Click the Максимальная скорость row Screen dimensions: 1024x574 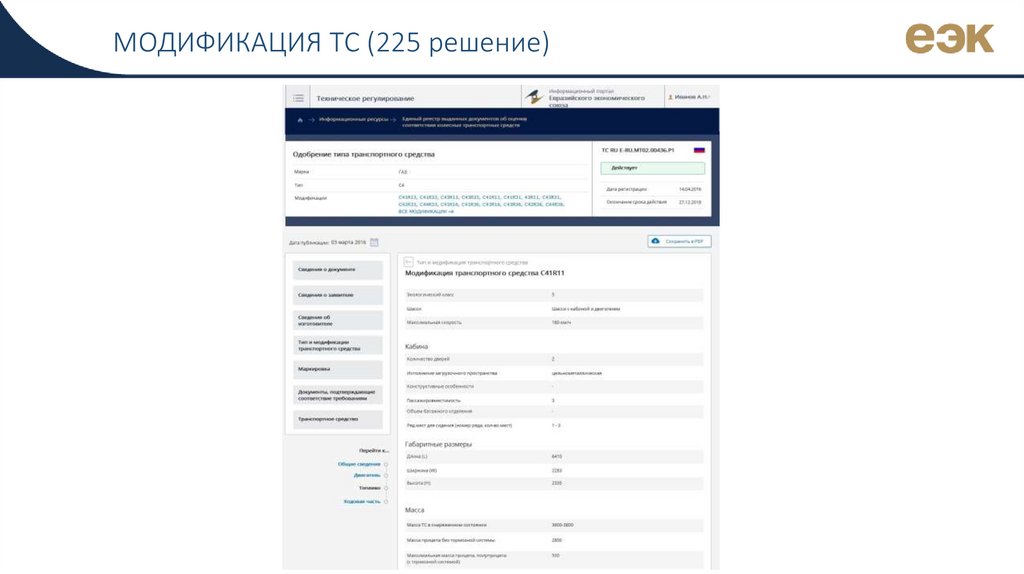[x=554, y=323]
